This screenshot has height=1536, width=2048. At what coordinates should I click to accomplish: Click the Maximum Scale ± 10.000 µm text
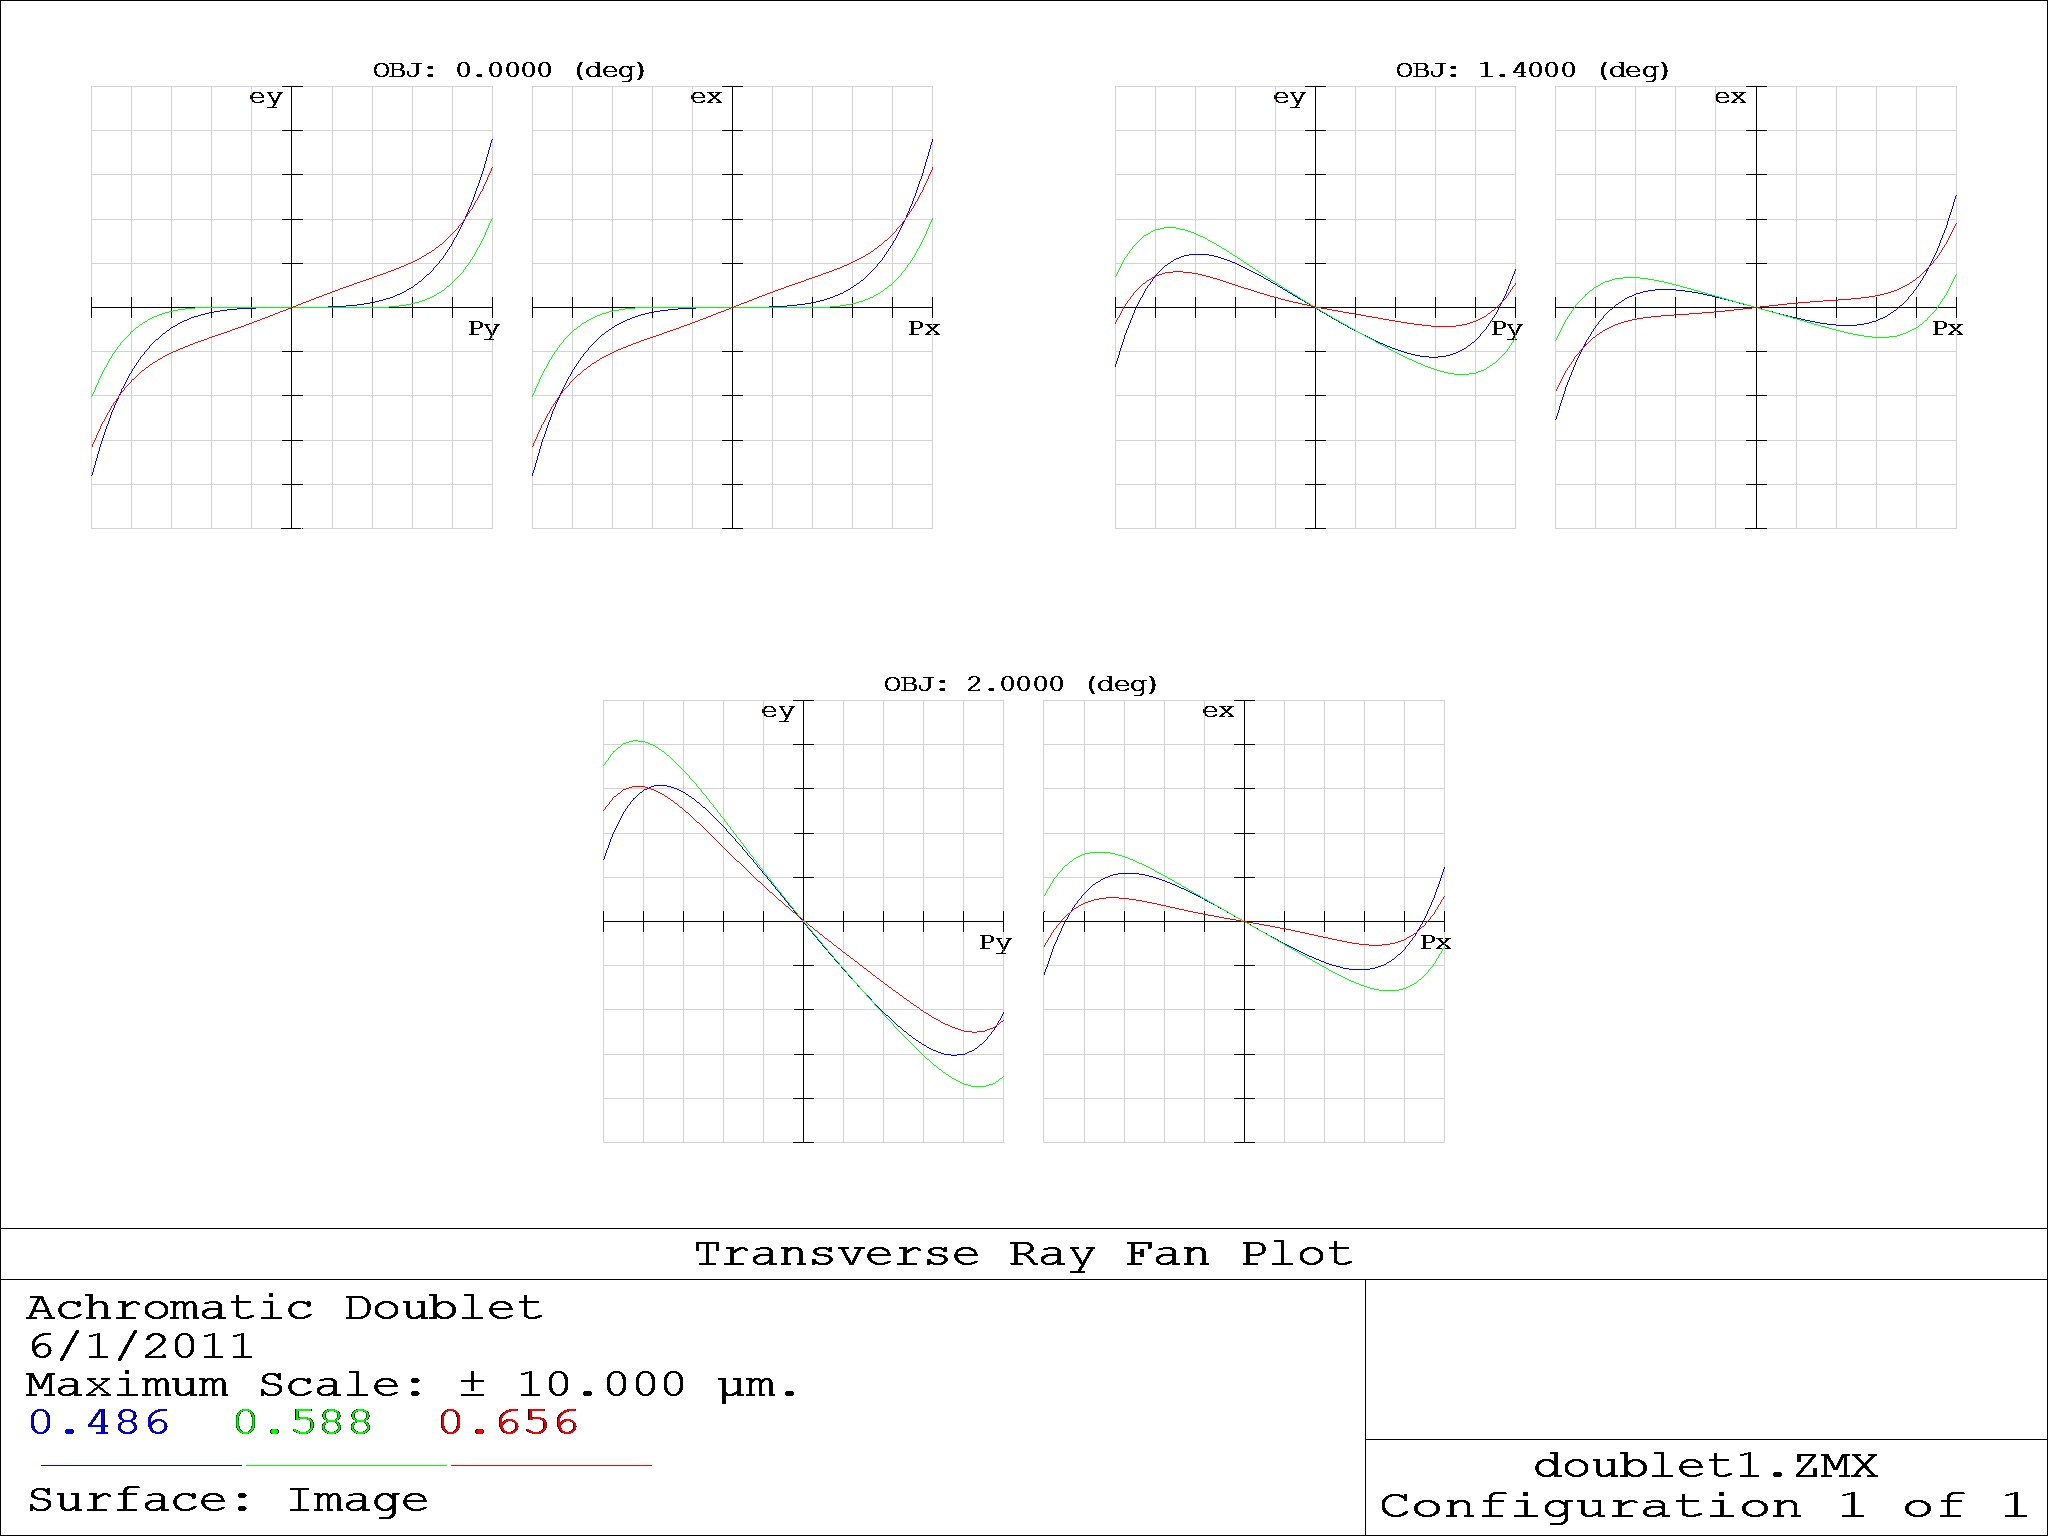tap(411, 1385)
